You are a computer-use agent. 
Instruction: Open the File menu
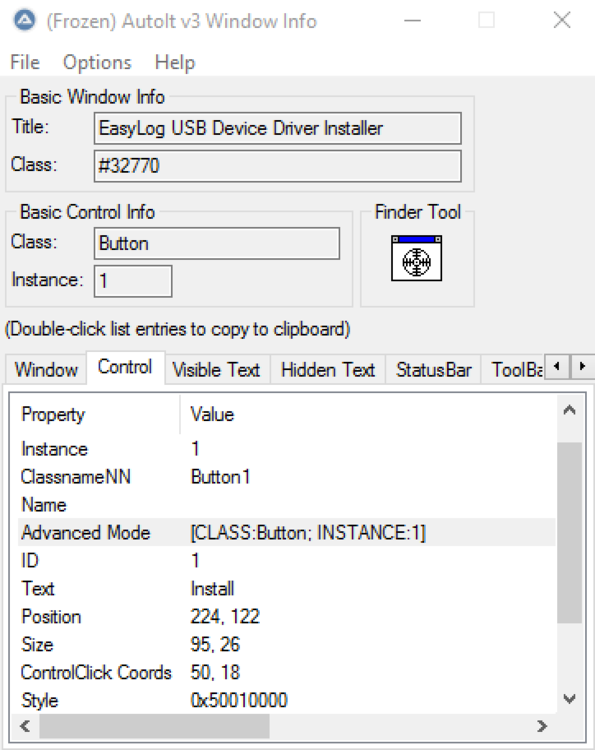25,63
